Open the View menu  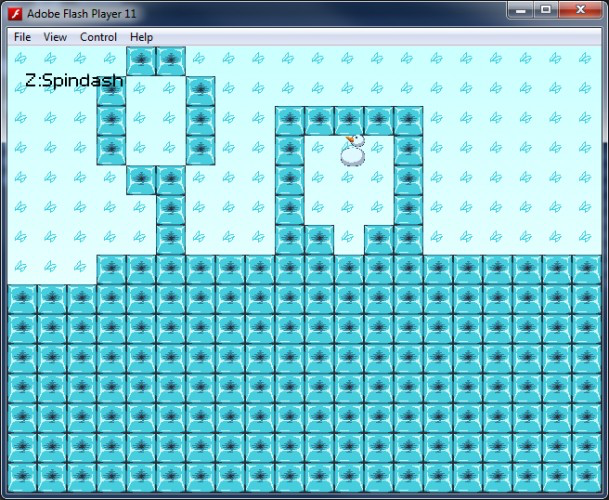(55, 37)
